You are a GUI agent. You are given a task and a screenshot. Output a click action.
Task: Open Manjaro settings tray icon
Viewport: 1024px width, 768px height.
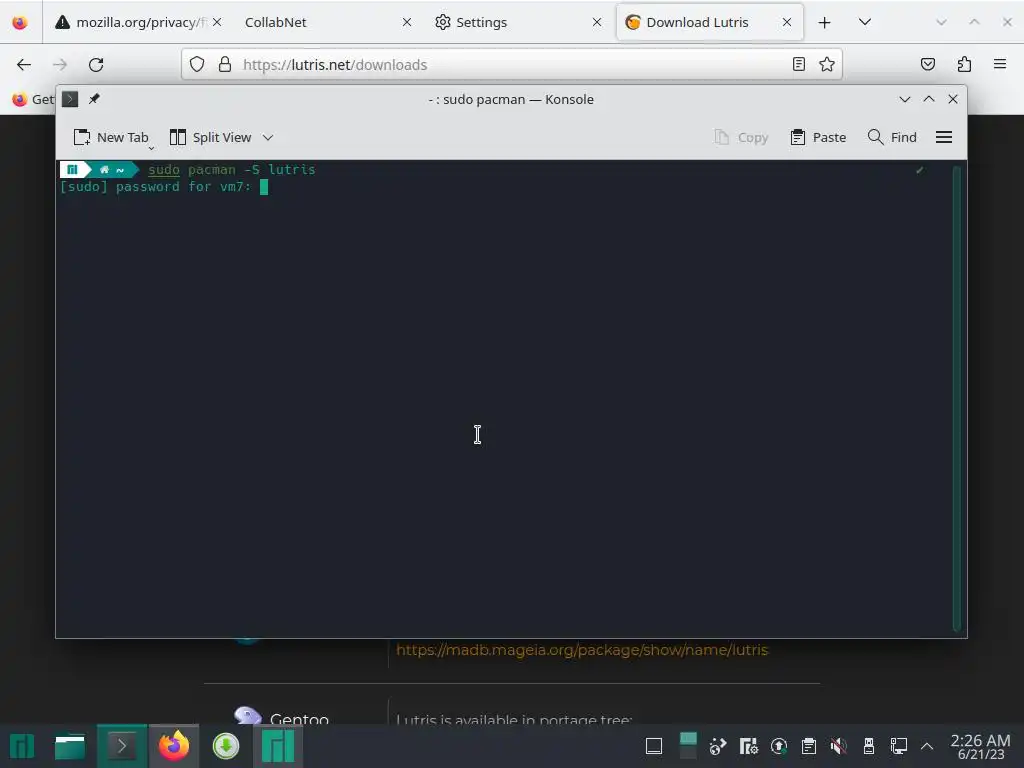click(748, 746)
